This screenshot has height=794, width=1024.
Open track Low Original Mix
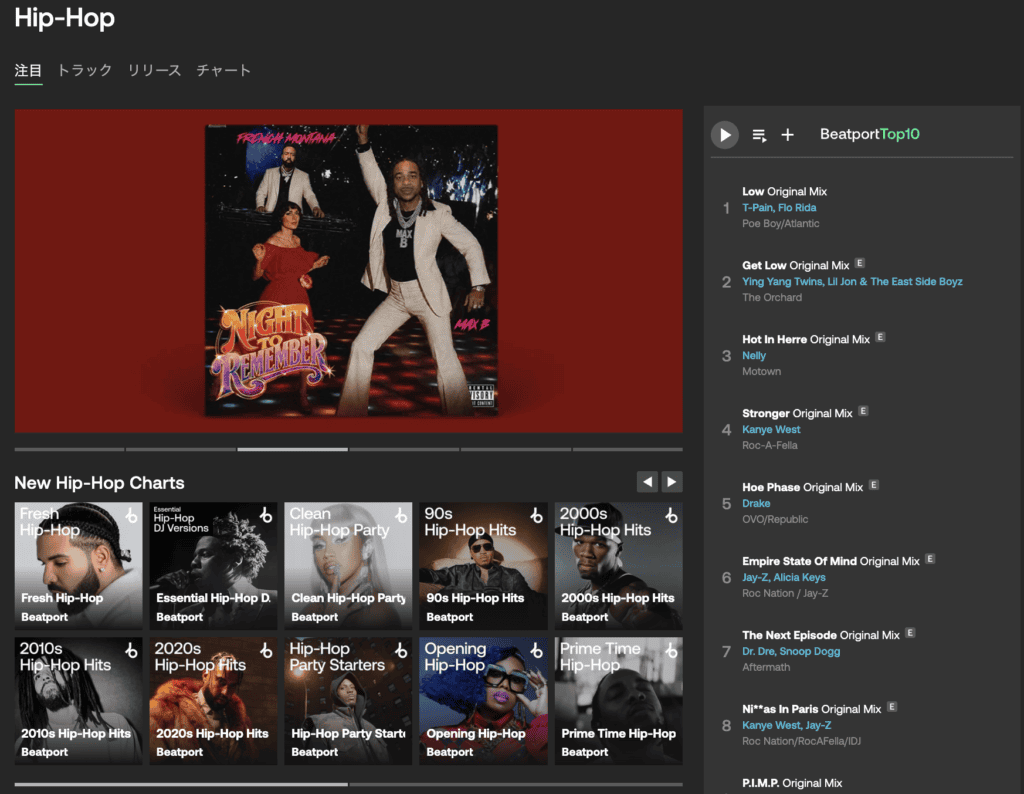[784, 191]
